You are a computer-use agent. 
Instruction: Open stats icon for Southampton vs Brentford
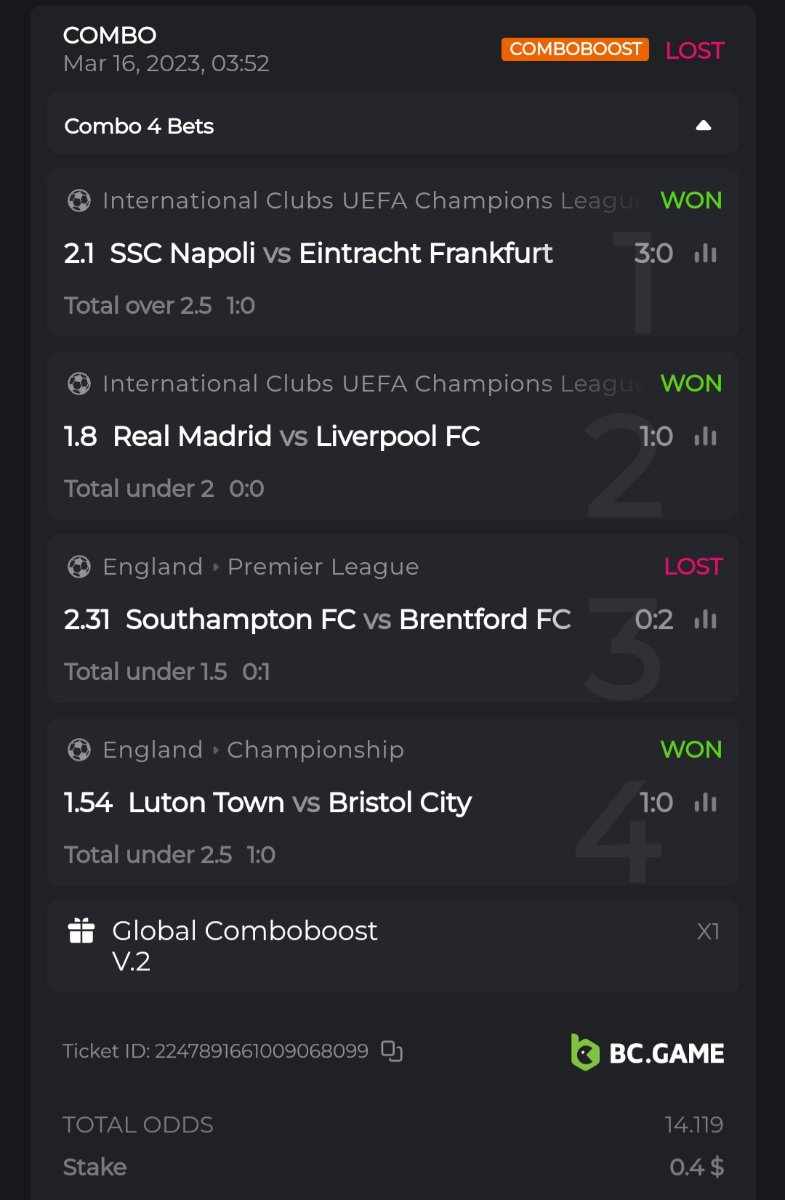click(706, 620)
